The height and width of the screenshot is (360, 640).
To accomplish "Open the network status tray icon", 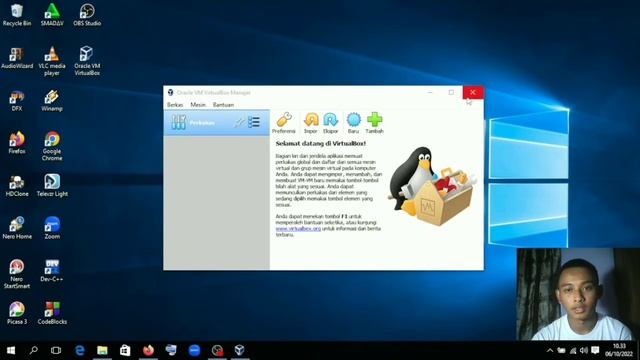I will [x=573, y=351].
